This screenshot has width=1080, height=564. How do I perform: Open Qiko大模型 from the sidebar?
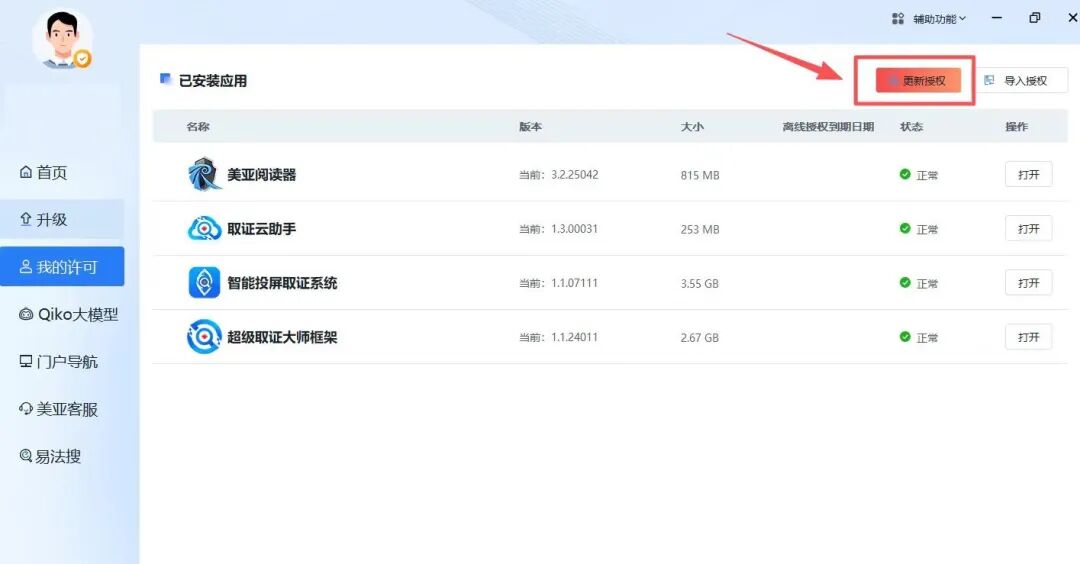coord(68,314)
